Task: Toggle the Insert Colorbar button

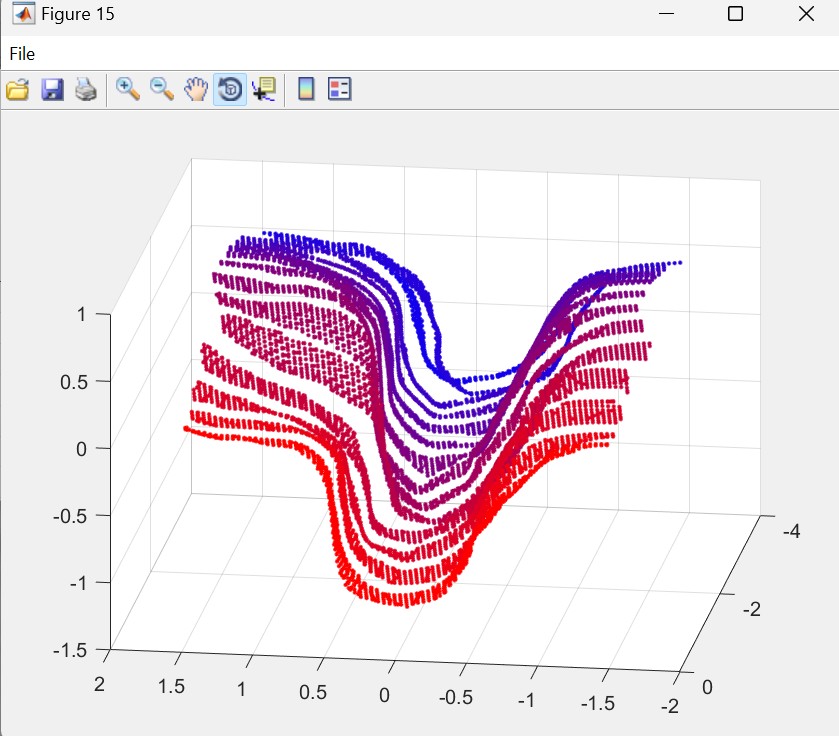Action: 306,90
